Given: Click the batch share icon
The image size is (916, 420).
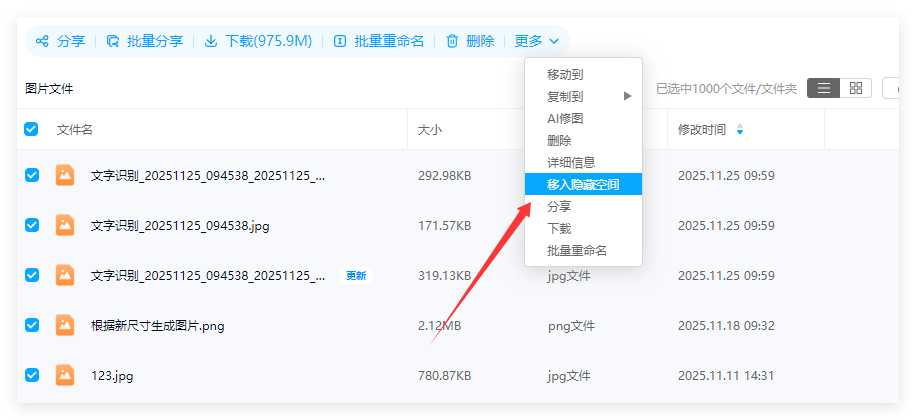Looking at the screenshot, I should (x=113, y=41).
